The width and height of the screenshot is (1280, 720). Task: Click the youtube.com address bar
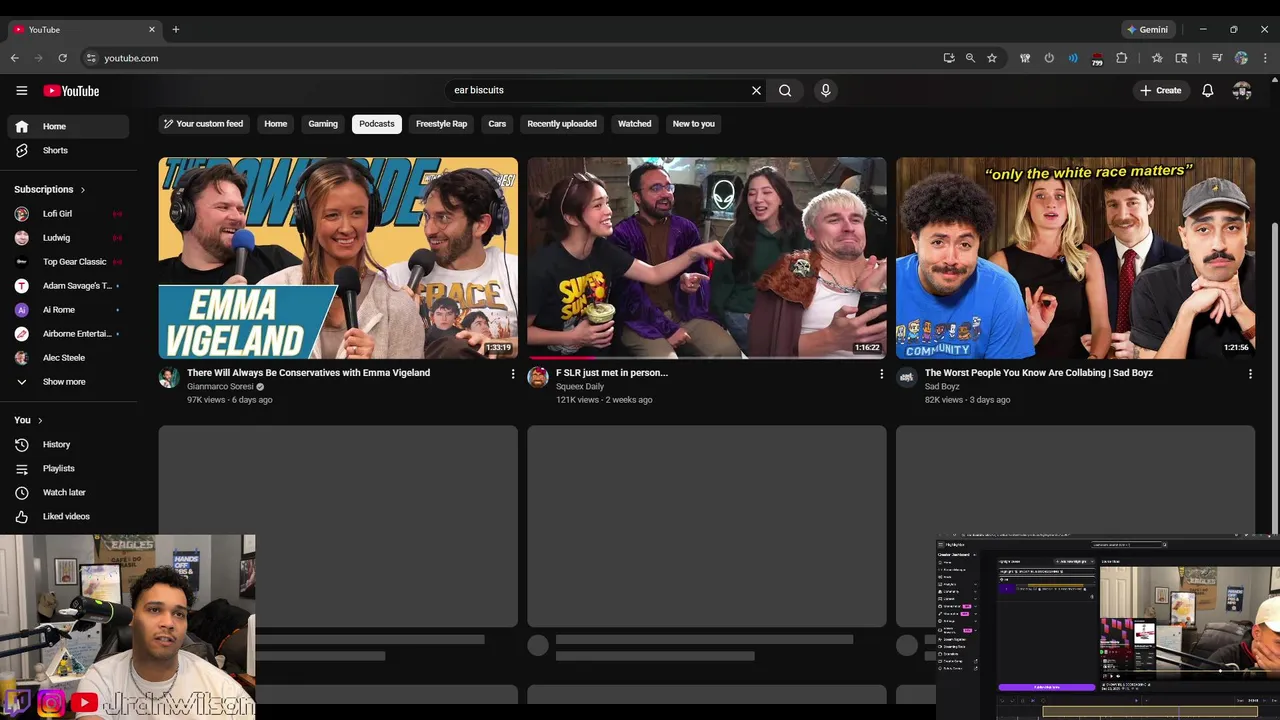click(510, 58)
